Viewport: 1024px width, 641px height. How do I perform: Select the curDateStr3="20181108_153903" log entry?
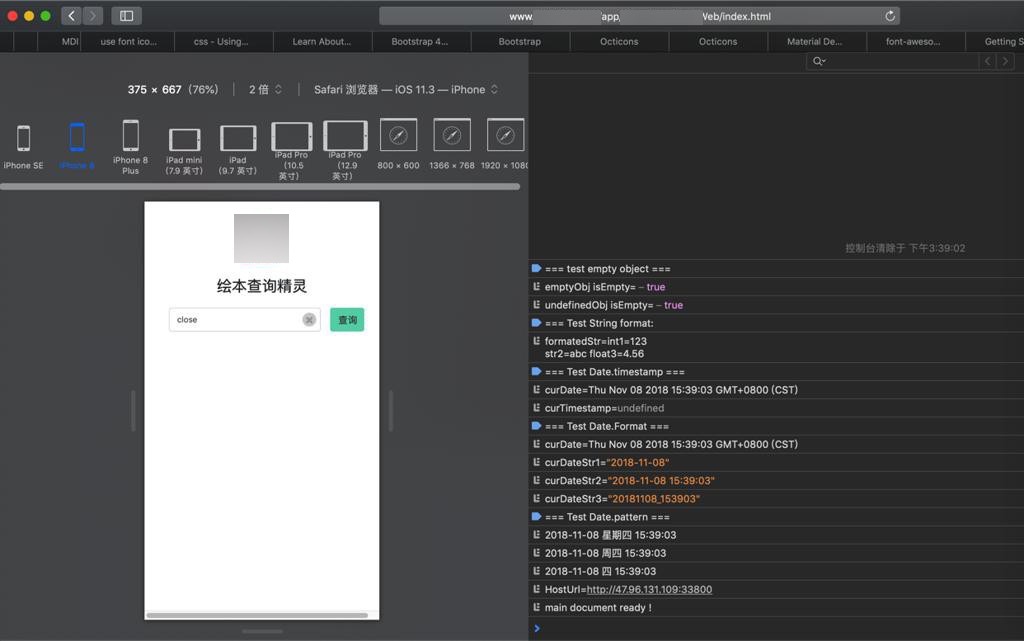click(x=776, y=499)
